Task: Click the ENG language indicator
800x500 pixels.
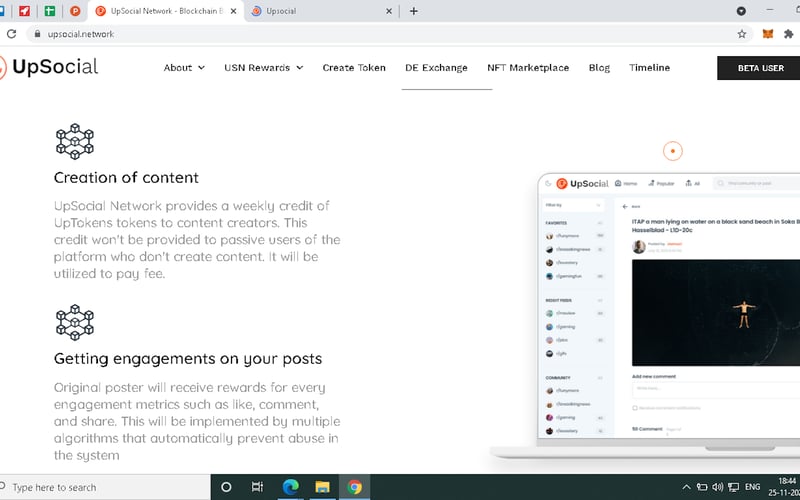Action: tap(753, 487)
